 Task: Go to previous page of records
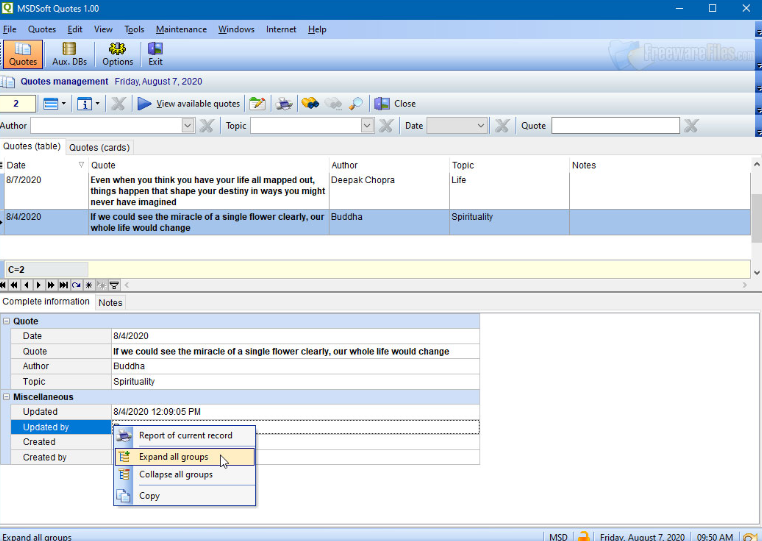pyautogui.click(x=14, y=285)
